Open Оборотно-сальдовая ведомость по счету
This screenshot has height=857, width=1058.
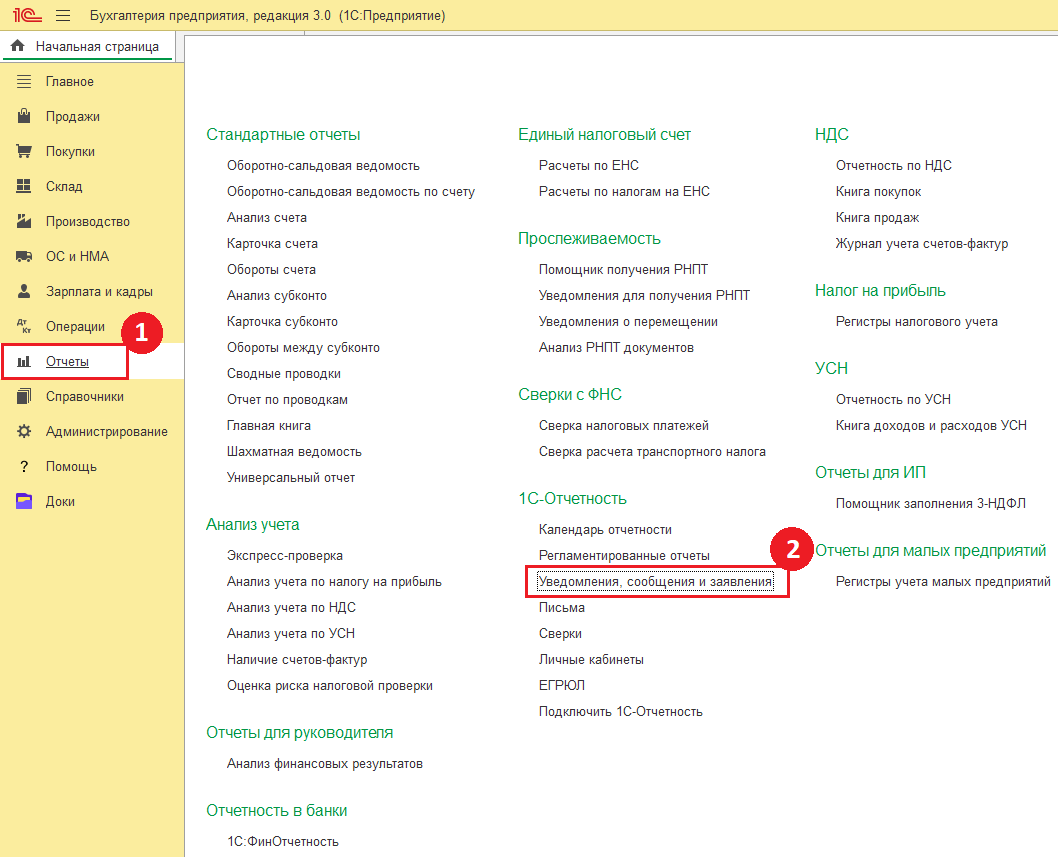click(x=351, y=192)
